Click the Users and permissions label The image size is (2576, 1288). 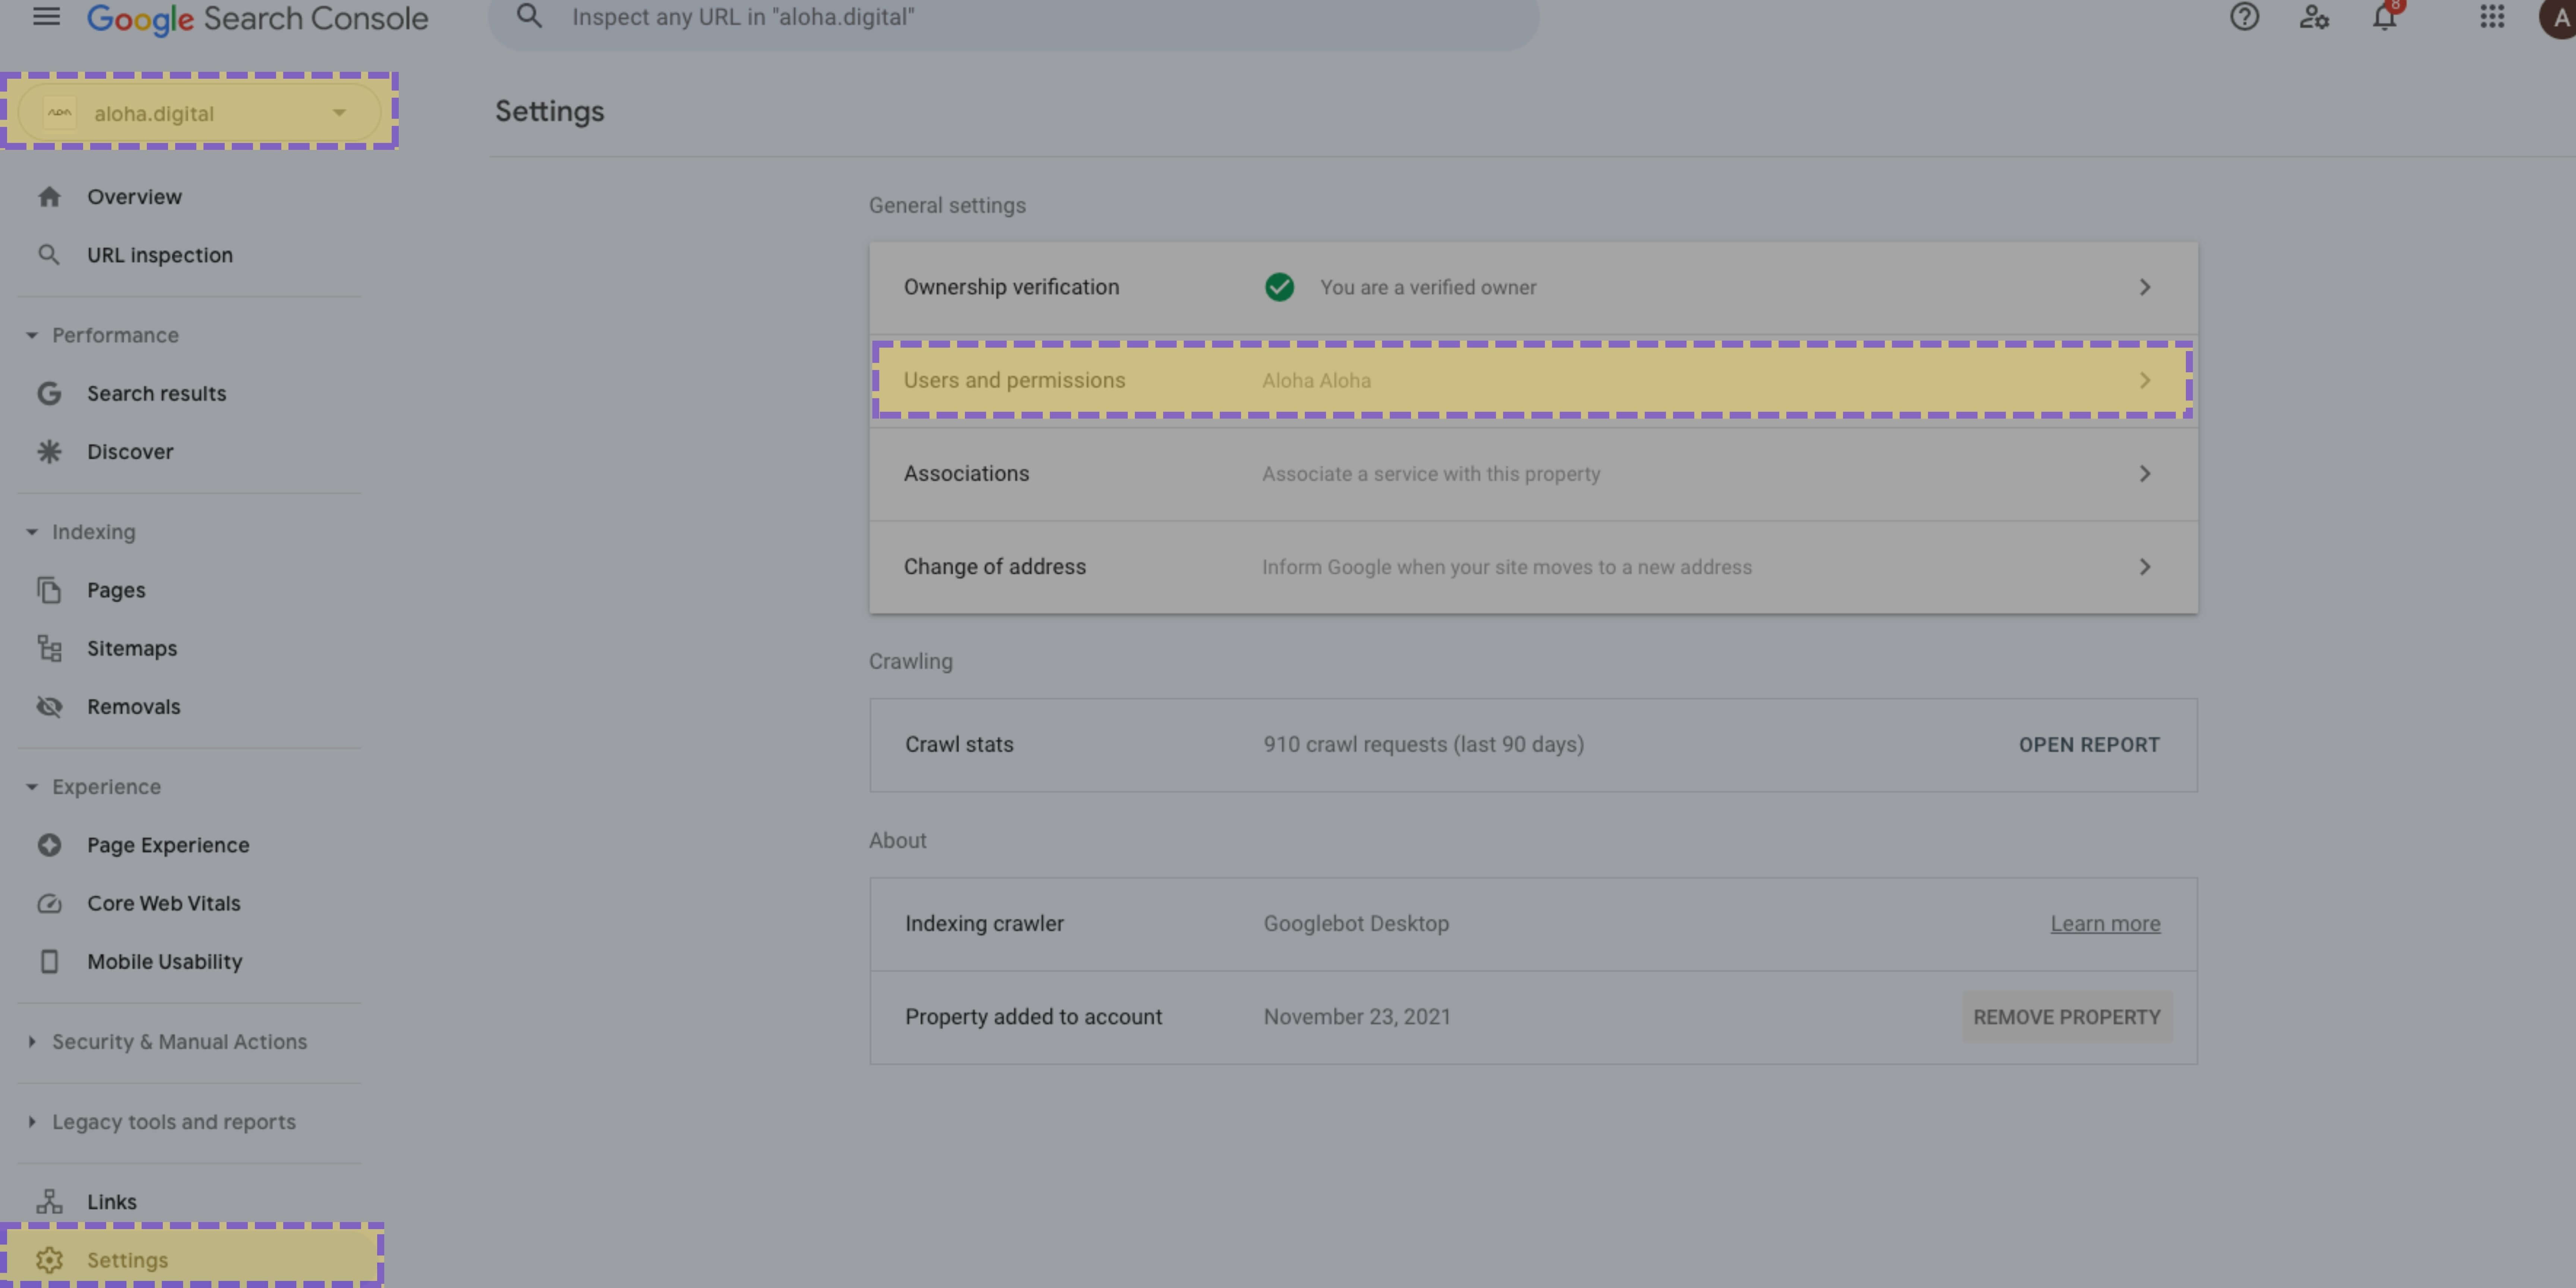[x=1014, y=380]
